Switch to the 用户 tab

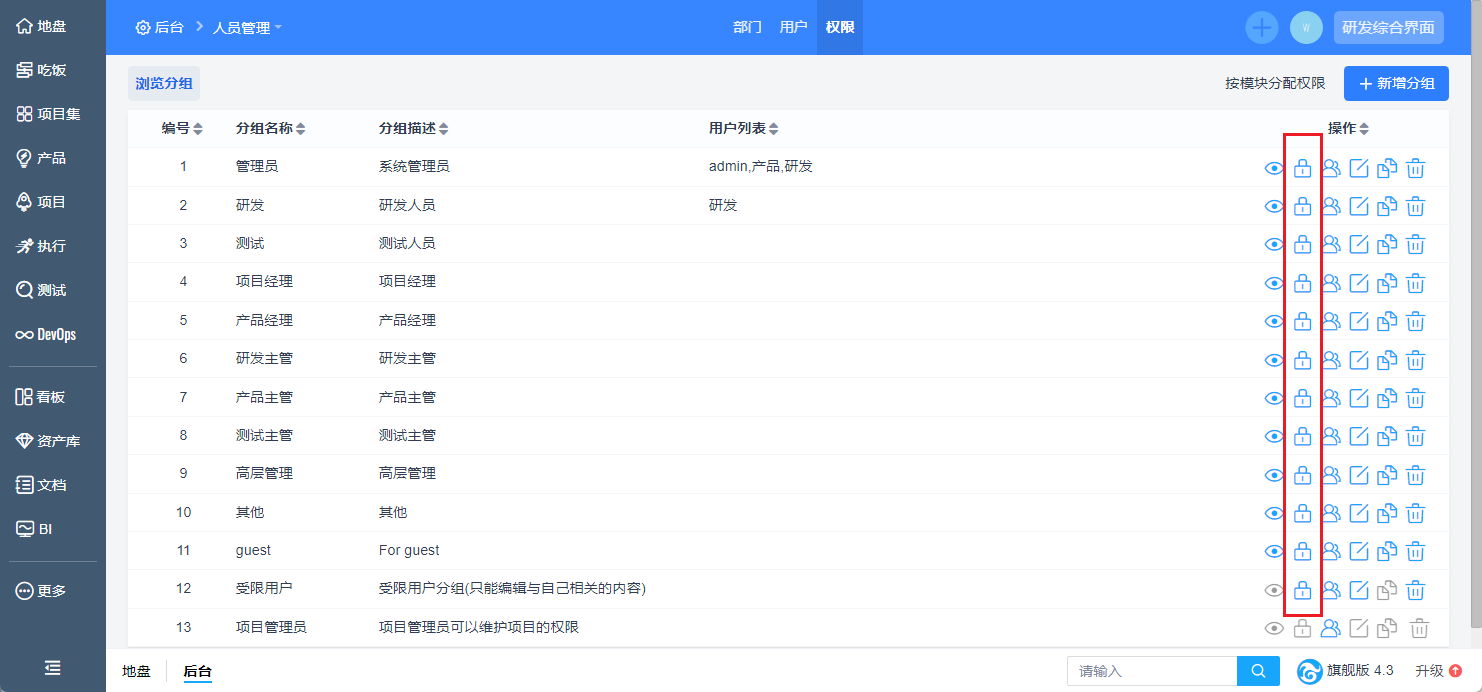click(x=793, y=28)
